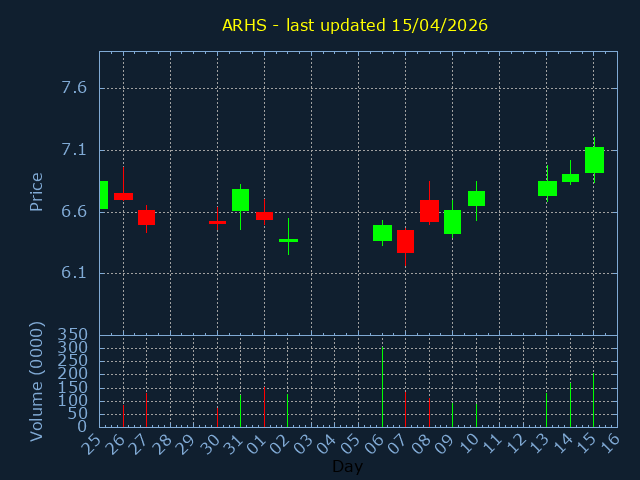Click the small green candlestick on day 02
The width and height of the screenshot is (640, 480).
coord(288,240)
